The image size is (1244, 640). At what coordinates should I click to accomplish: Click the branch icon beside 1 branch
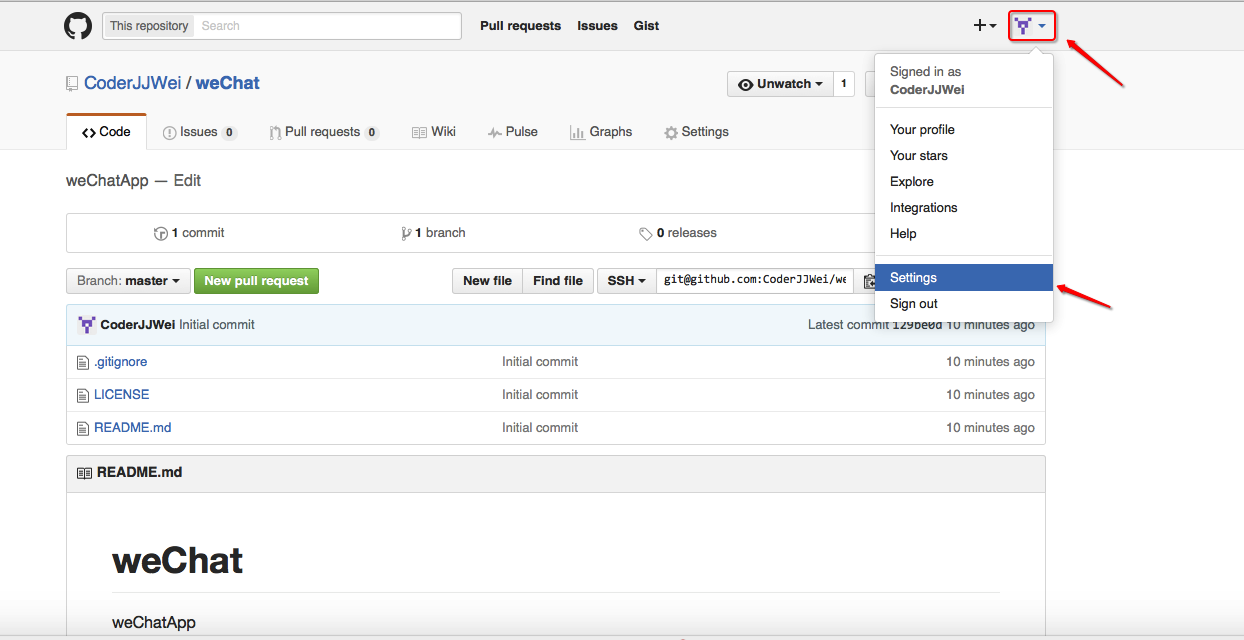(x=406, y=233)
